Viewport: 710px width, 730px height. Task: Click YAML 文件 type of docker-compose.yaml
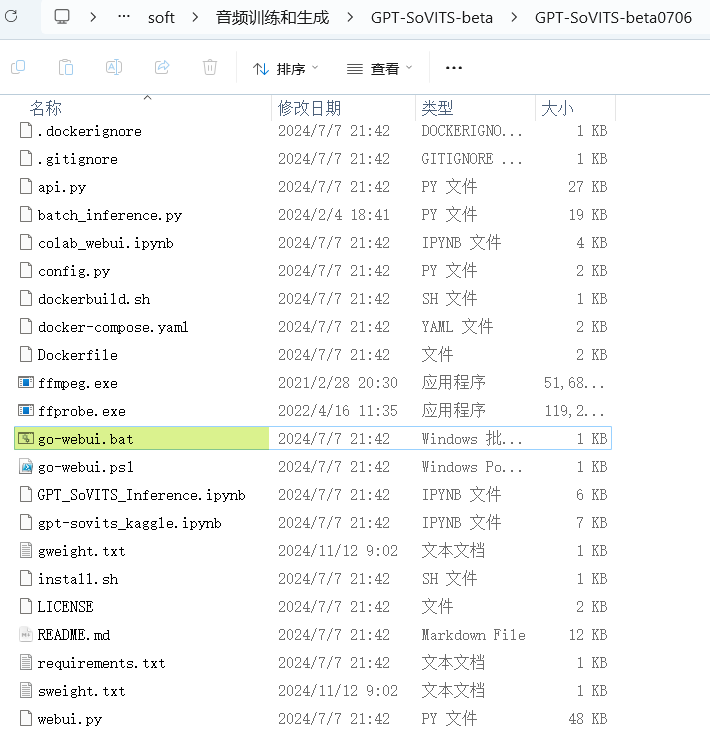click(x=457, y=327)
